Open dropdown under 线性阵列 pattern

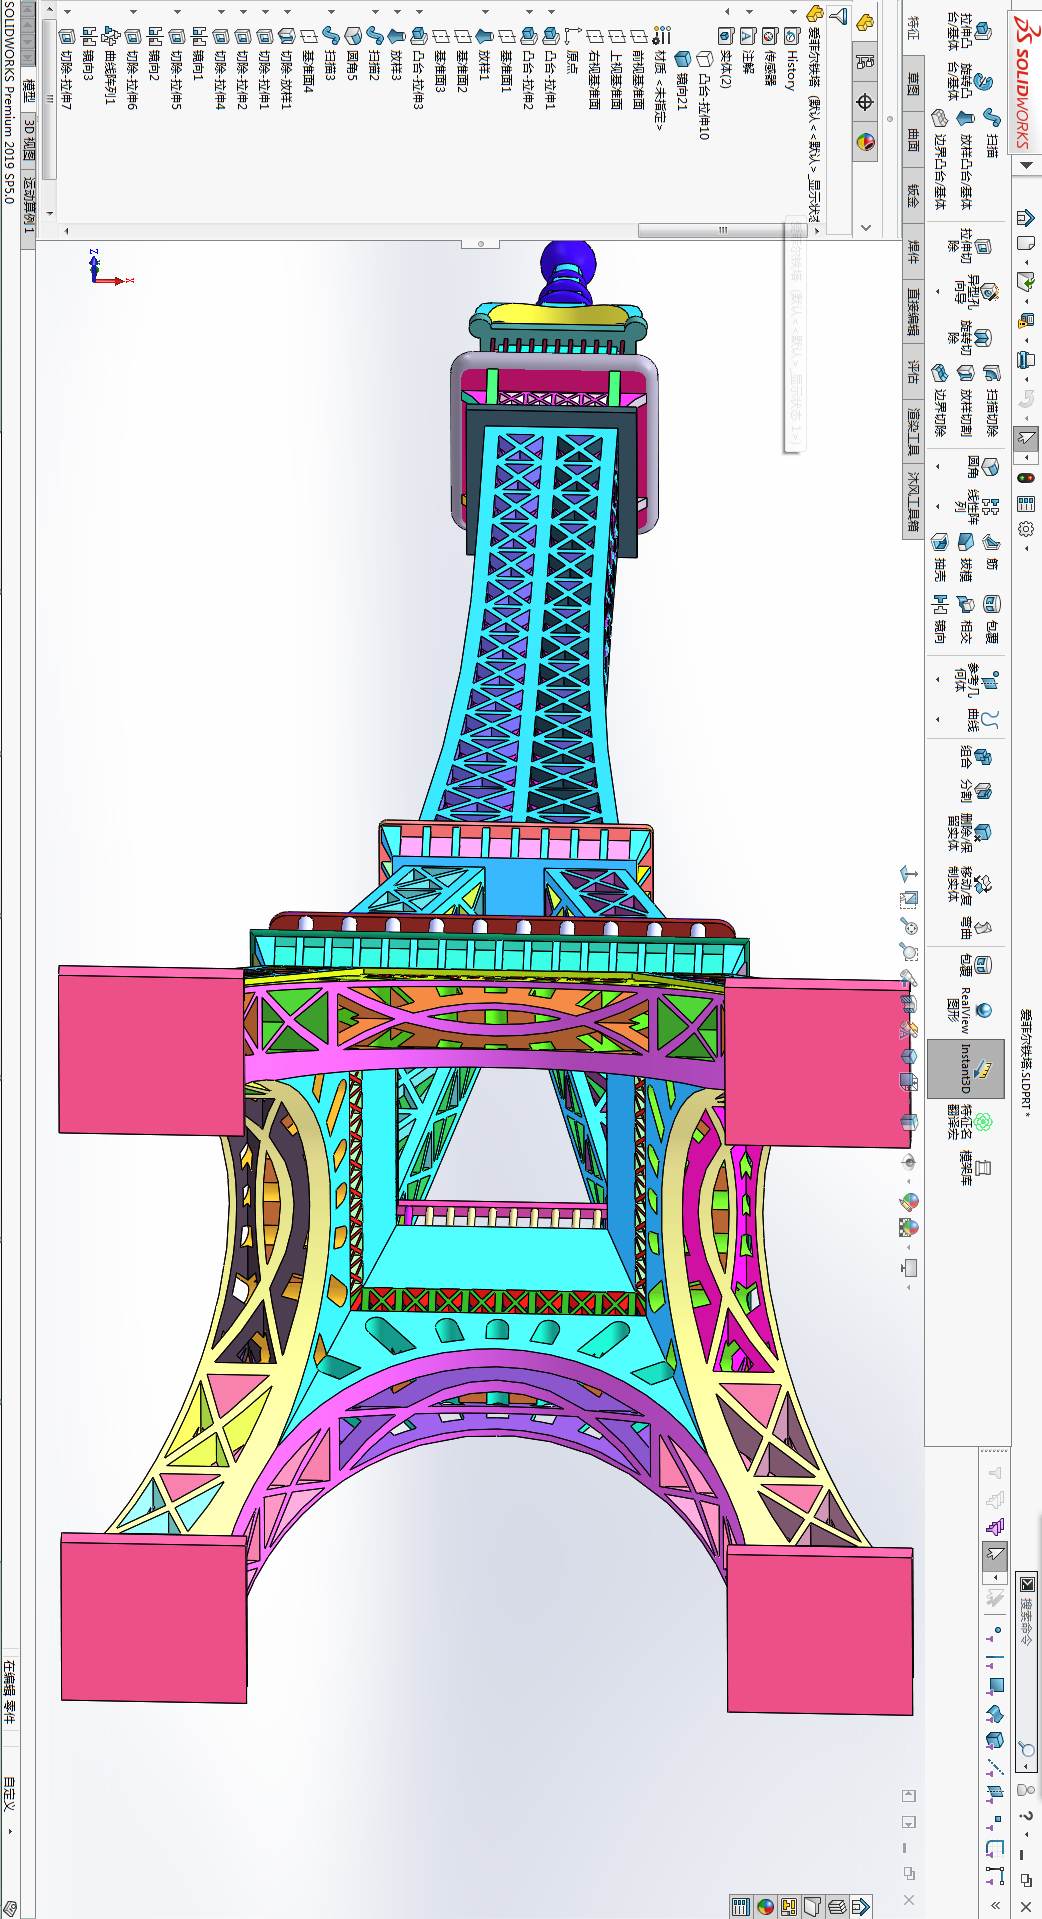(938, 507)
